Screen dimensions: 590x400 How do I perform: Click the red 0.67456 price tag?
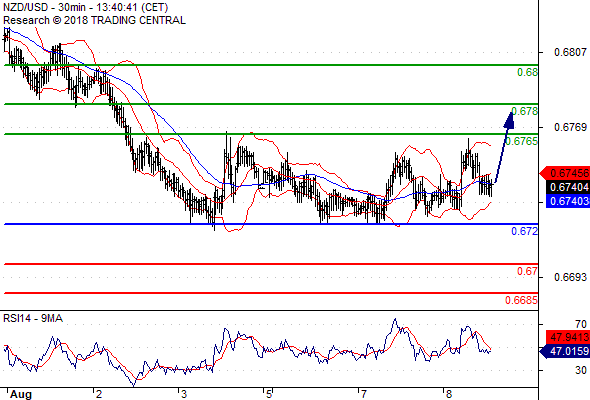click(564, 173)
